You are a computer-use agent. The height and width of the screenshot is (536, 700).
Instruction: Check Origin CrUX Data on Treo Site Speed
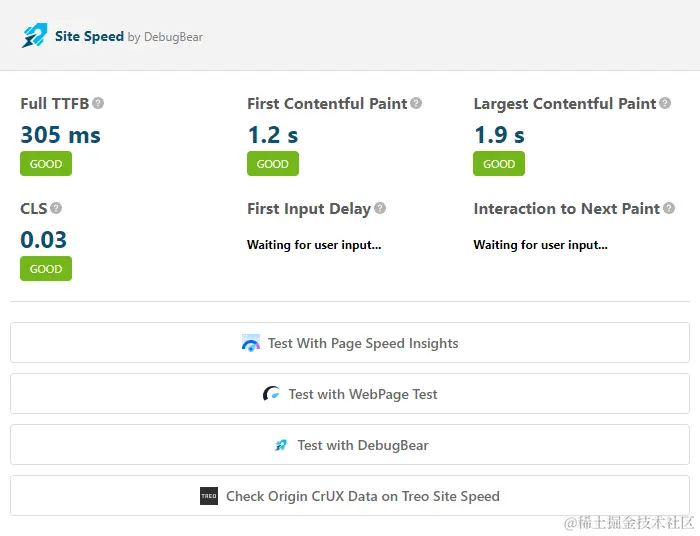(x=350, y=495)
